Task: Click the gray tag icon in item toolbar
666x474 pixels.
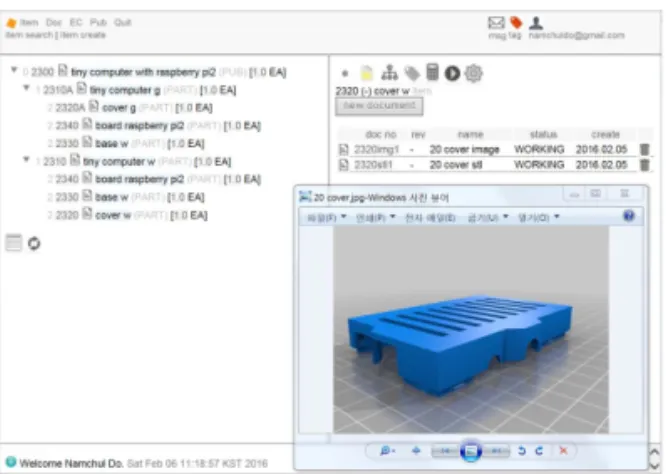Action: [412, 73]
